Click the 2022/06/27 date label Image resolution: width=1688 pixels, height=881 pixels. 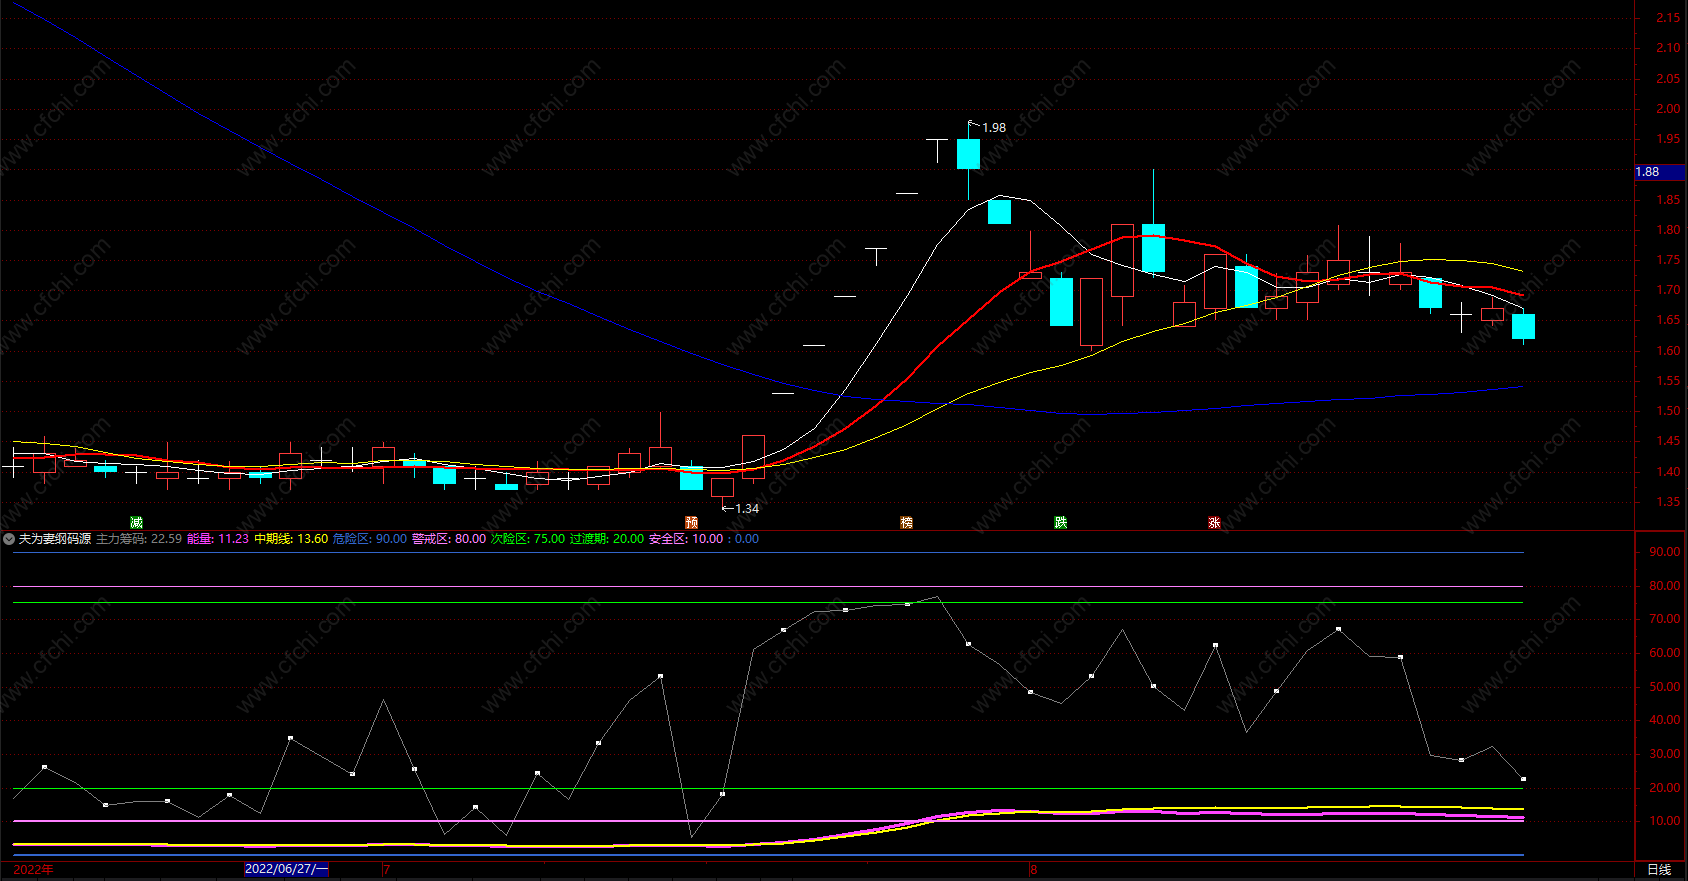[286, 869]
